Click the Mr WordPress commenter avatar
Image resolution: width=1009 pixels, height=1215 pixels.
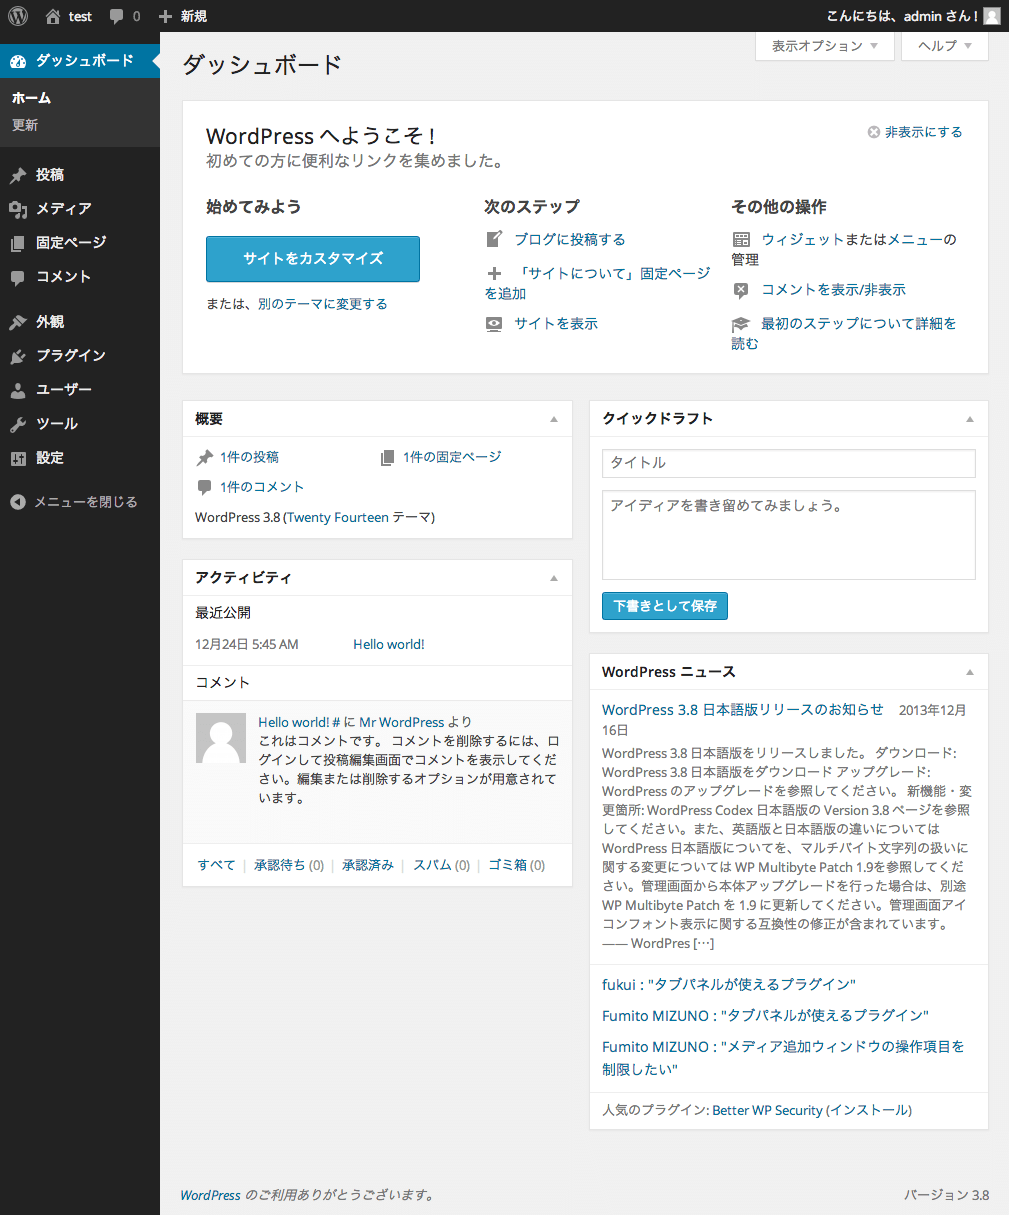coord(221,738)
